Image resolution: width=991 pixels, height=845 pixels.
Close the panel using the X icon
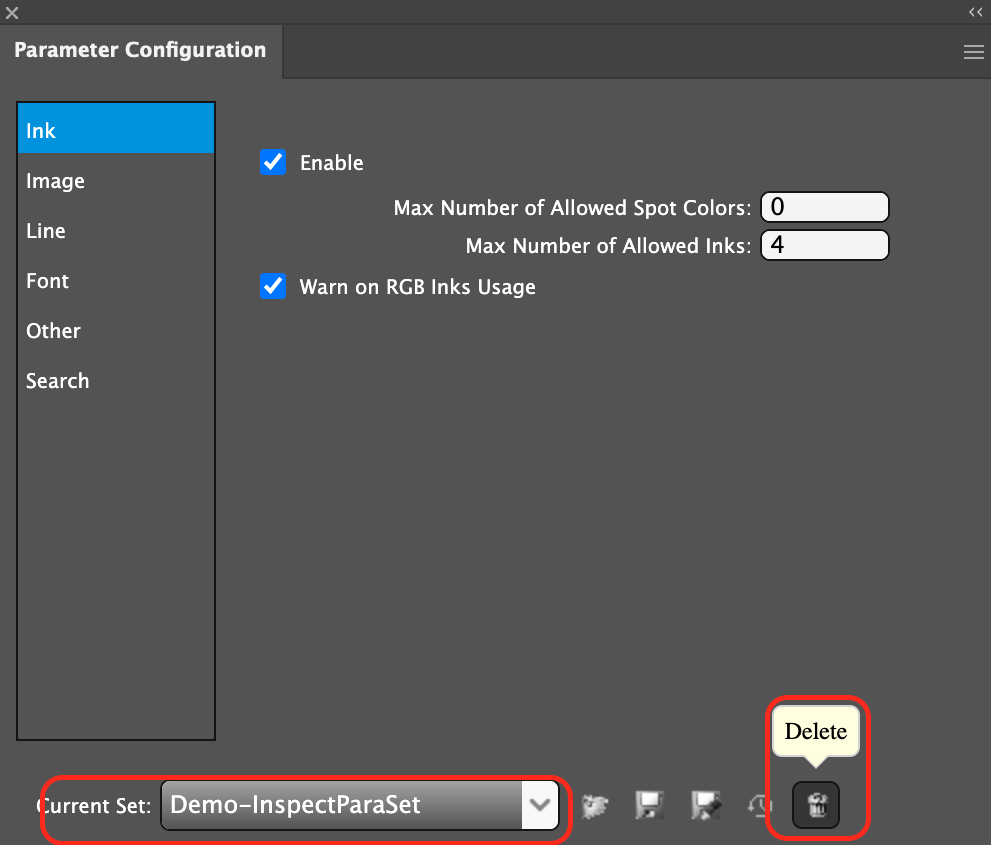[x=12, y=13]
